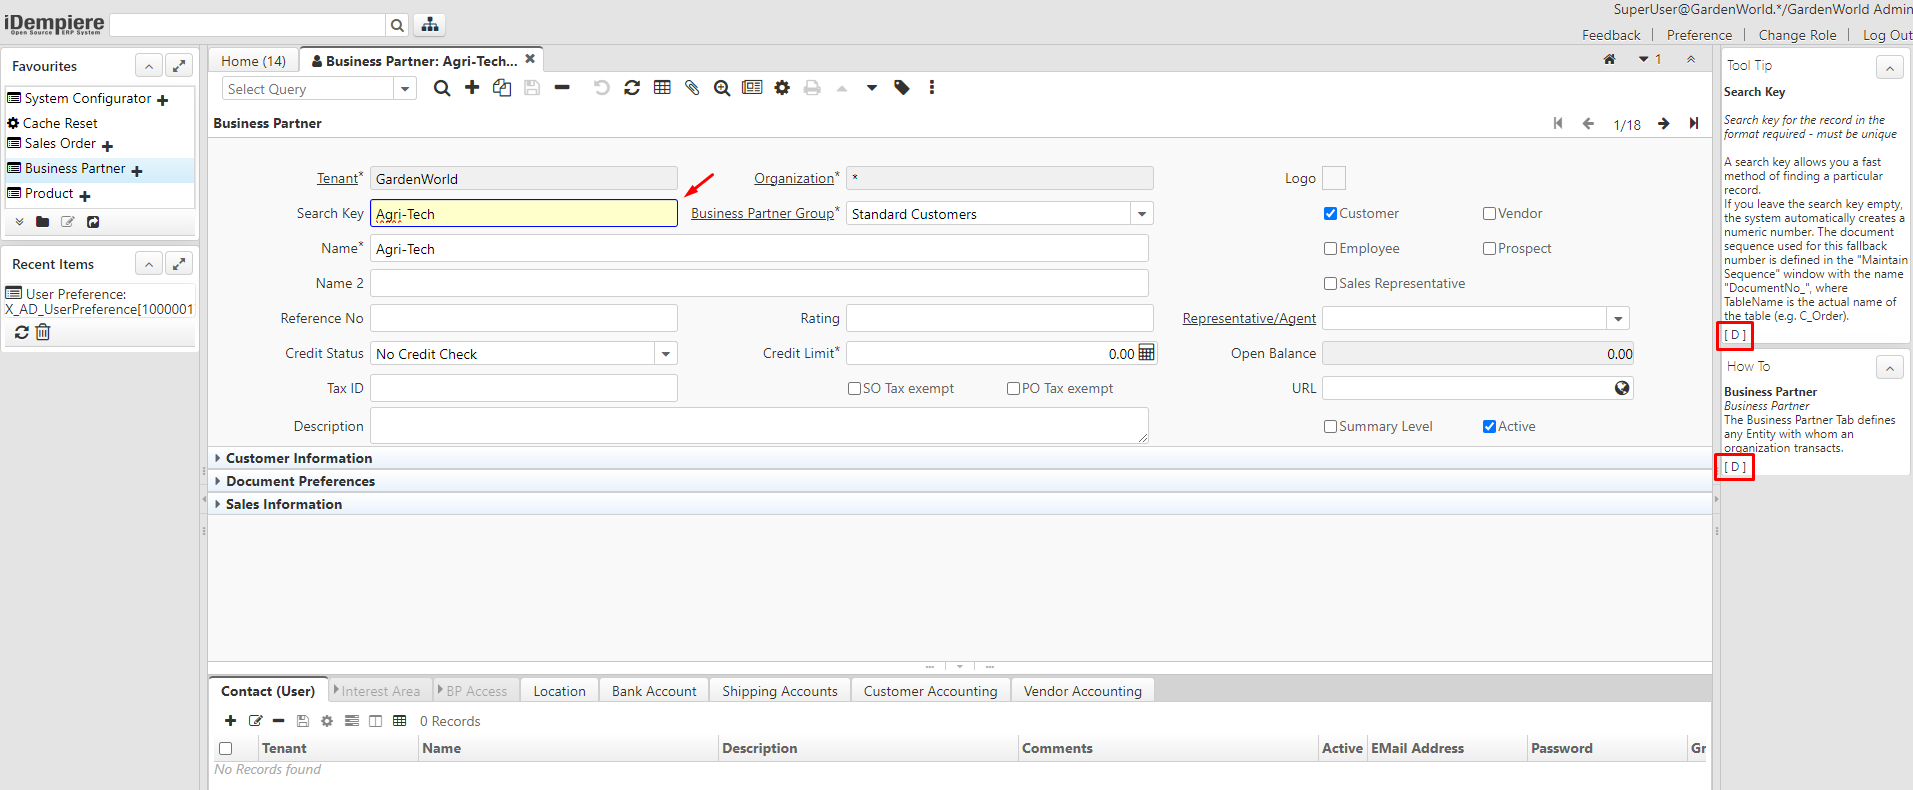The width and height of the screenshot is (1913, 790).
Task: Click the tag label icon in toolbar
Action: point(902,88)
